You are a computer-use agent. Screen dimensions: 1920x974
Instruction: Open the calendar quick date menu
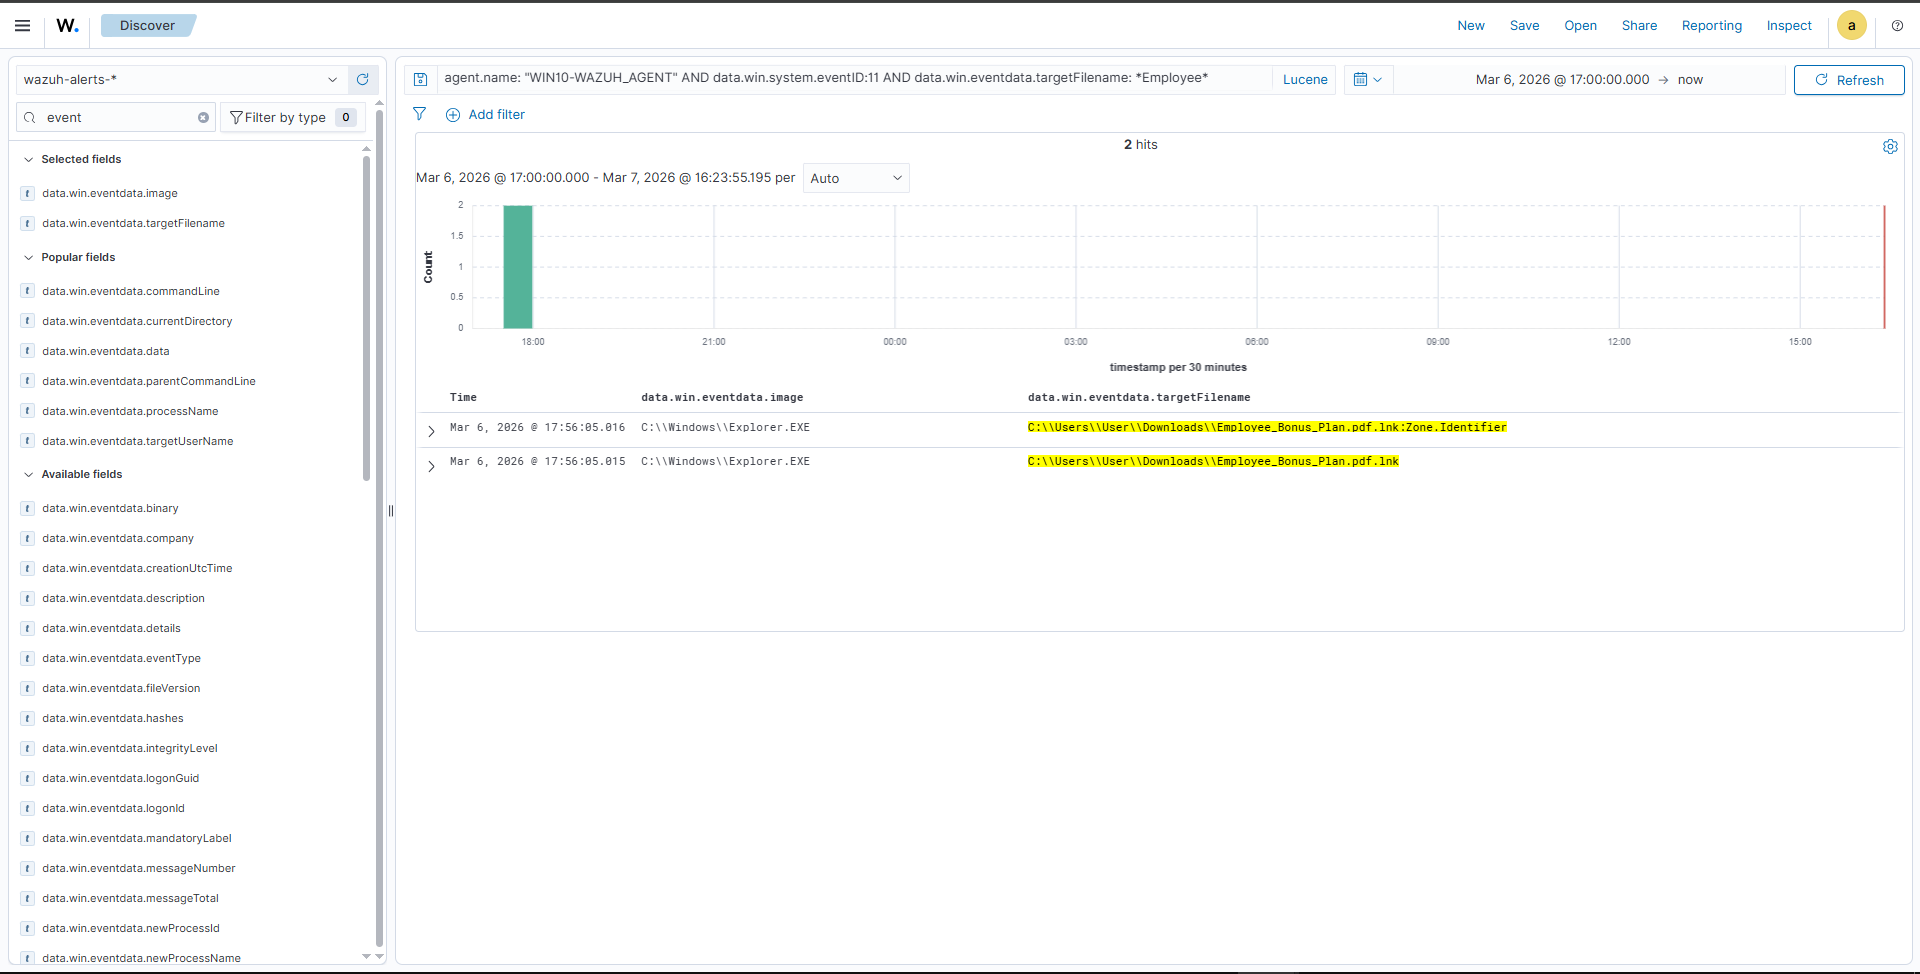[x=1367, y=80]
